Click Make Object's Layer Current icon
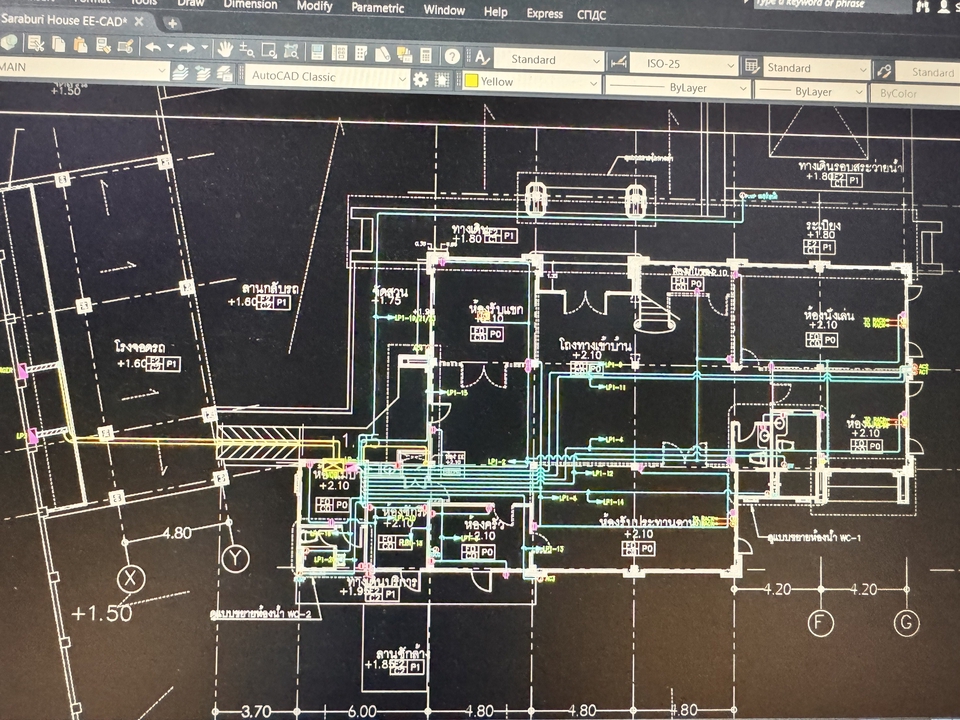Viewport: 960px width, 720px height. [179, 72]
